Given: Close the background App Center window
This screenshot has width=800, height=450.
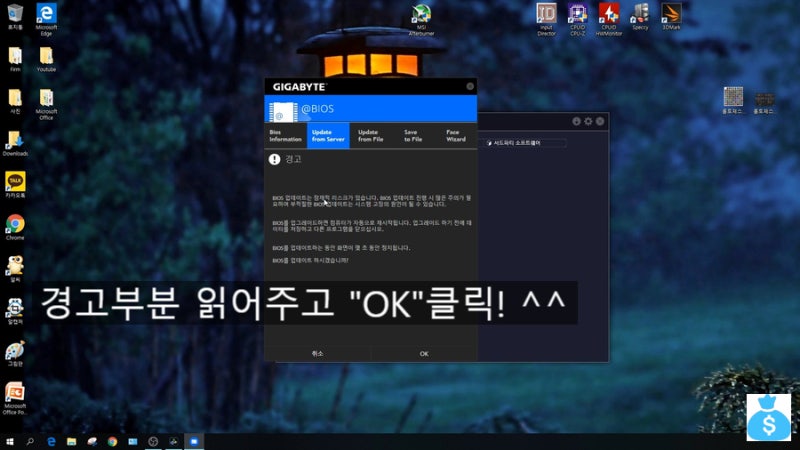Looking at the screenshot, I should (600, 121).
